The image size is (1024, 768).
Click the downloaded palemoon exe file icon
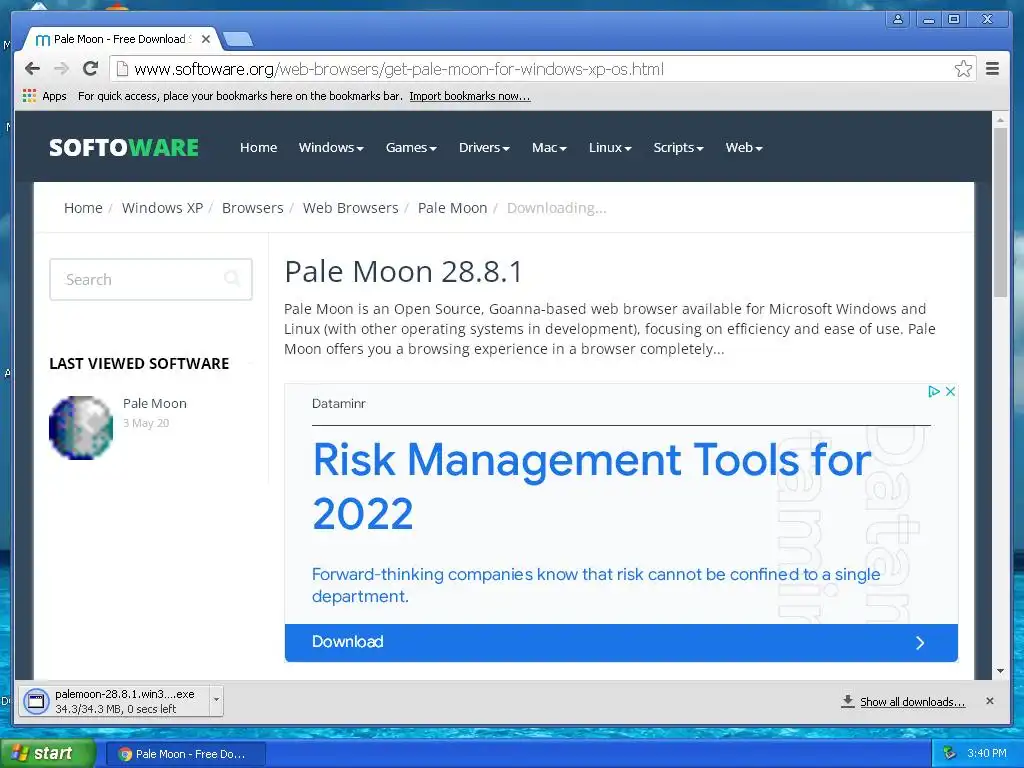36,701
